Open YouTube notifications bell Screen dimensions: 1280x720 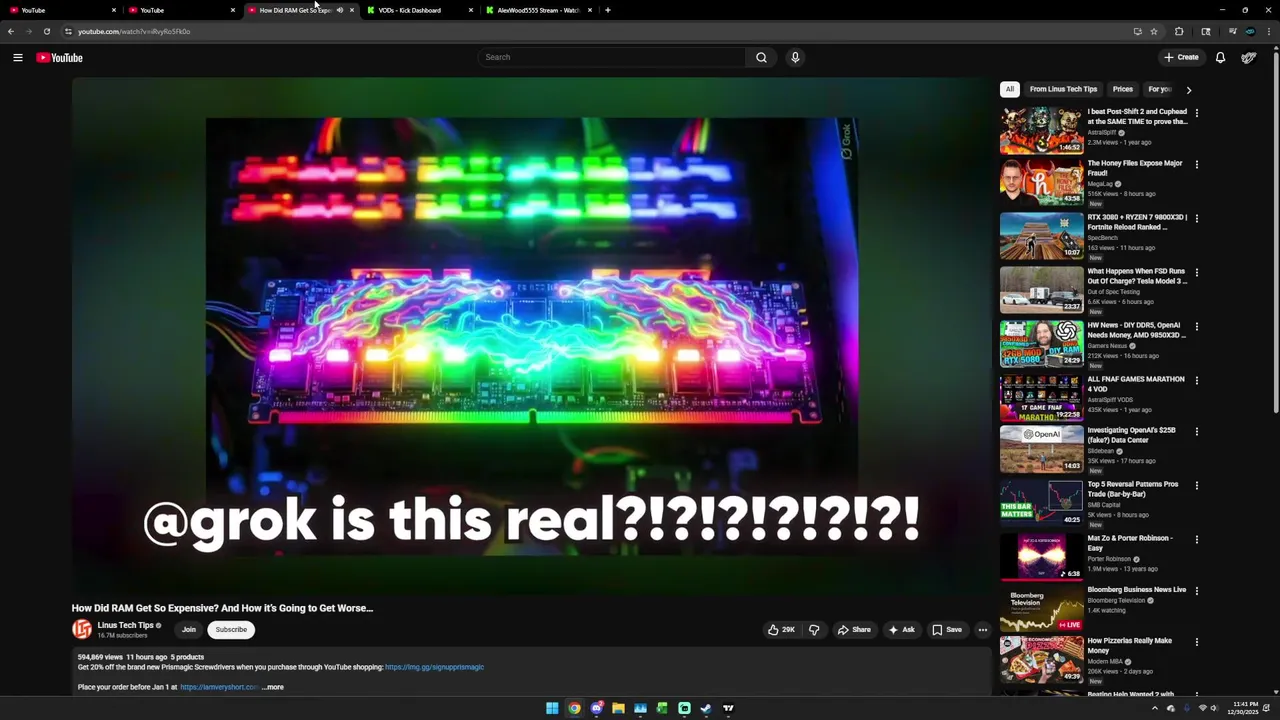[x=1220, y=57]
